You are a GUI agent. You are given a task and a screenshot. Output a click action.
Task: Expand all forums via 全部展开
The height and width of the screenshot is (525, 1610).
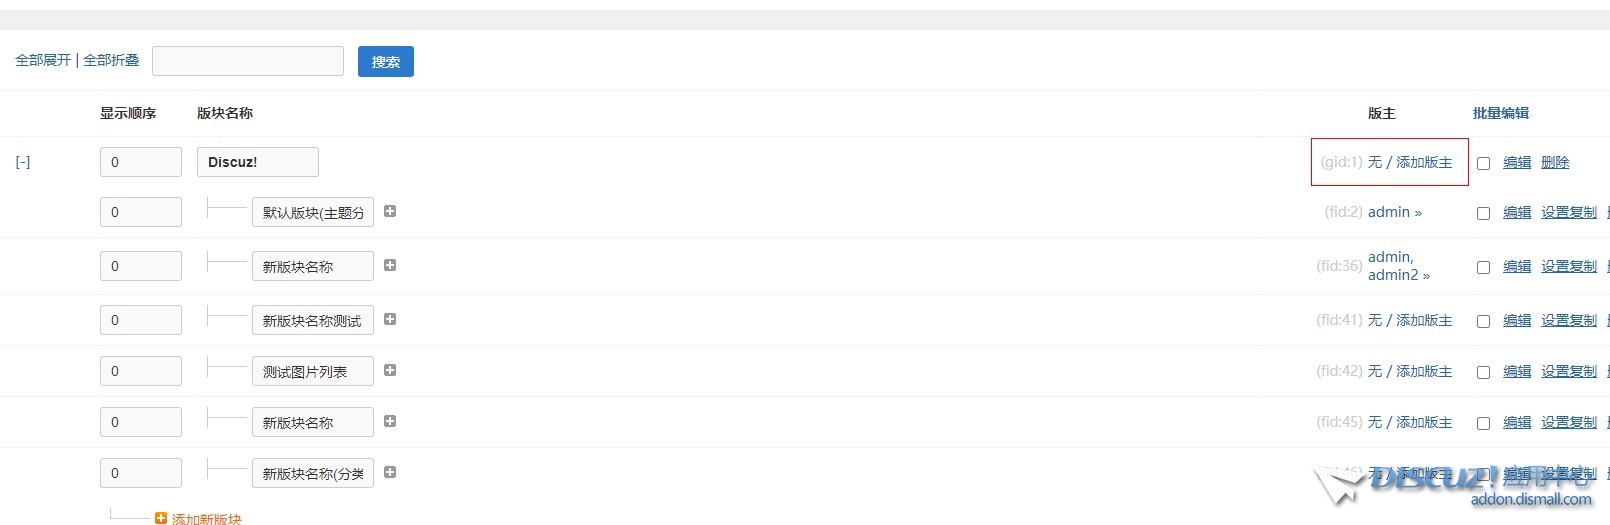coord(43,60)
